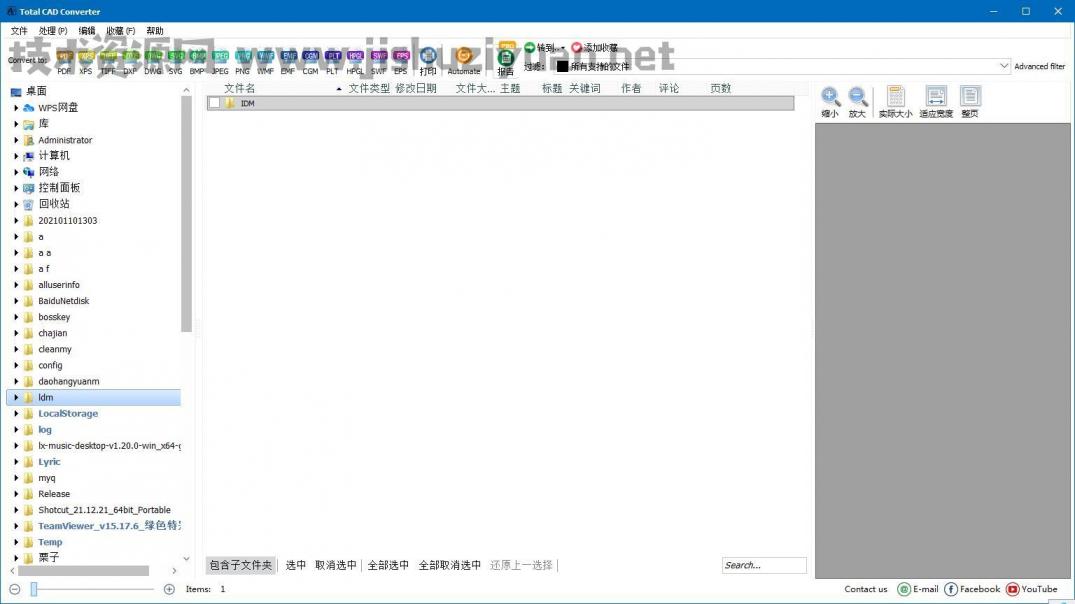This screenshot has height=604, width=1075.
Task: Click 取消选中 uncheck button
Action: click(336, 565)
